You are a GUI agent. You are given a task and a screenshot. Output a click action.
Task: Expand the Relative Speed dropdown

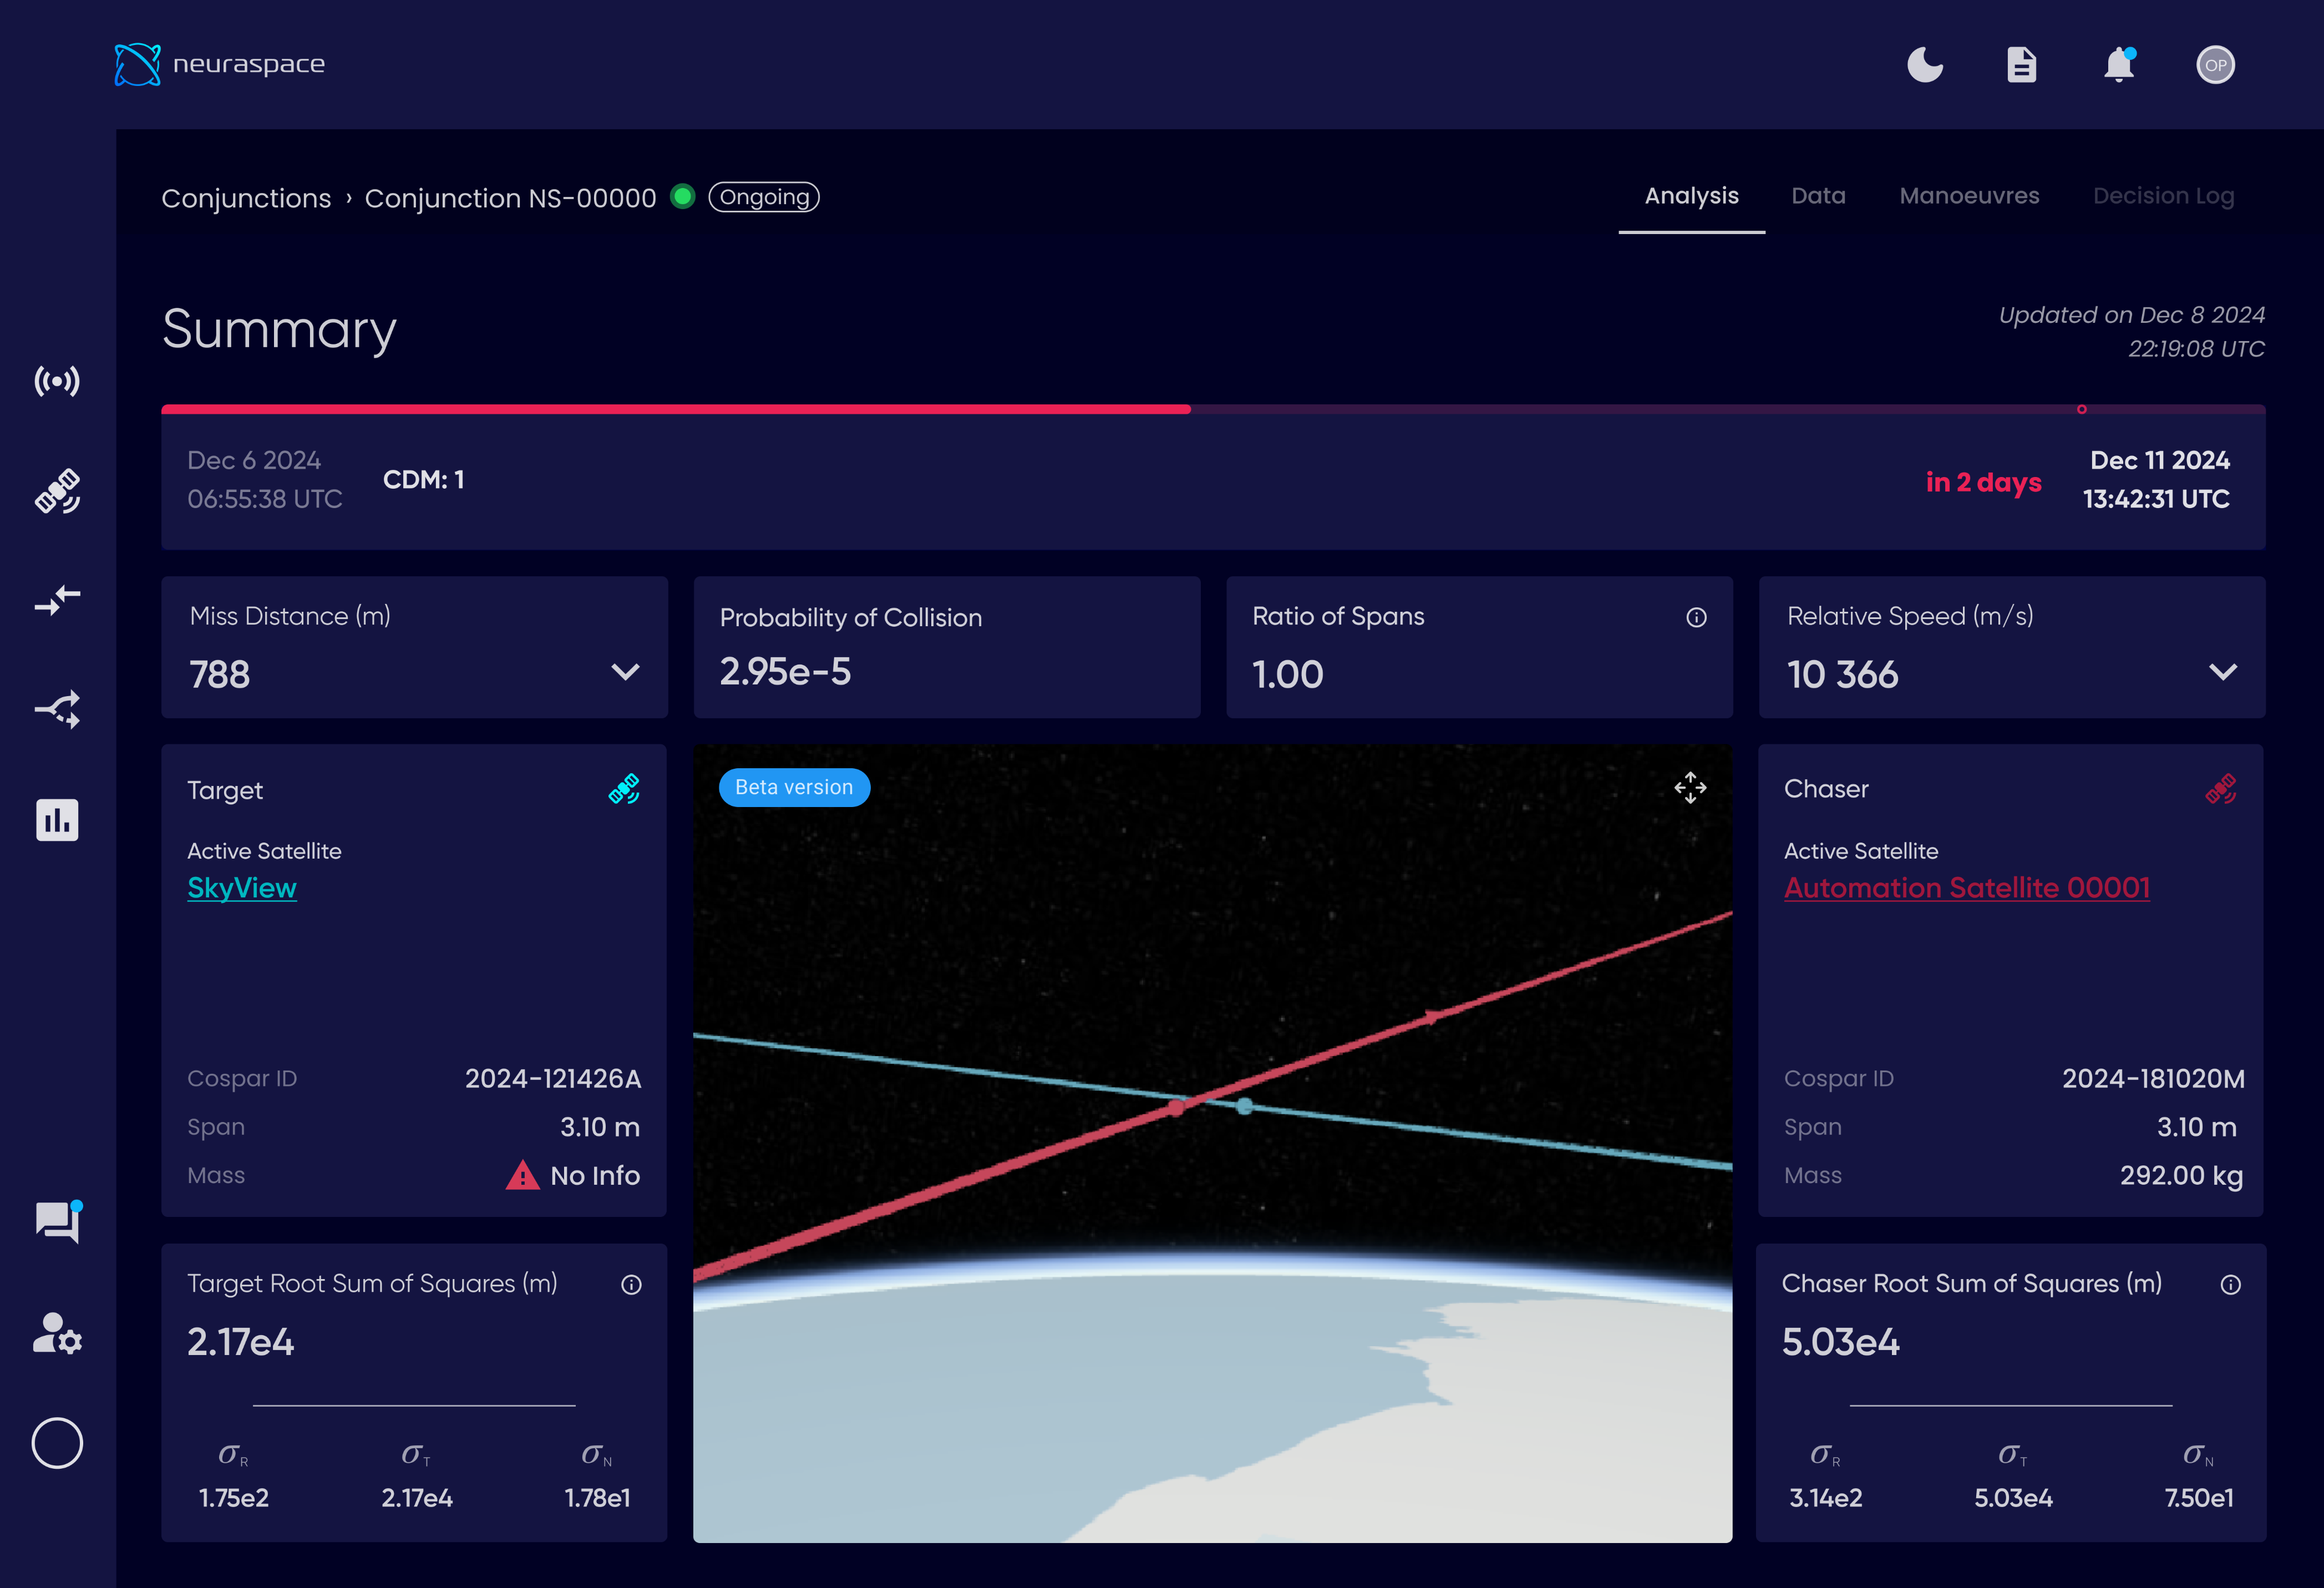coord(2222,672)
